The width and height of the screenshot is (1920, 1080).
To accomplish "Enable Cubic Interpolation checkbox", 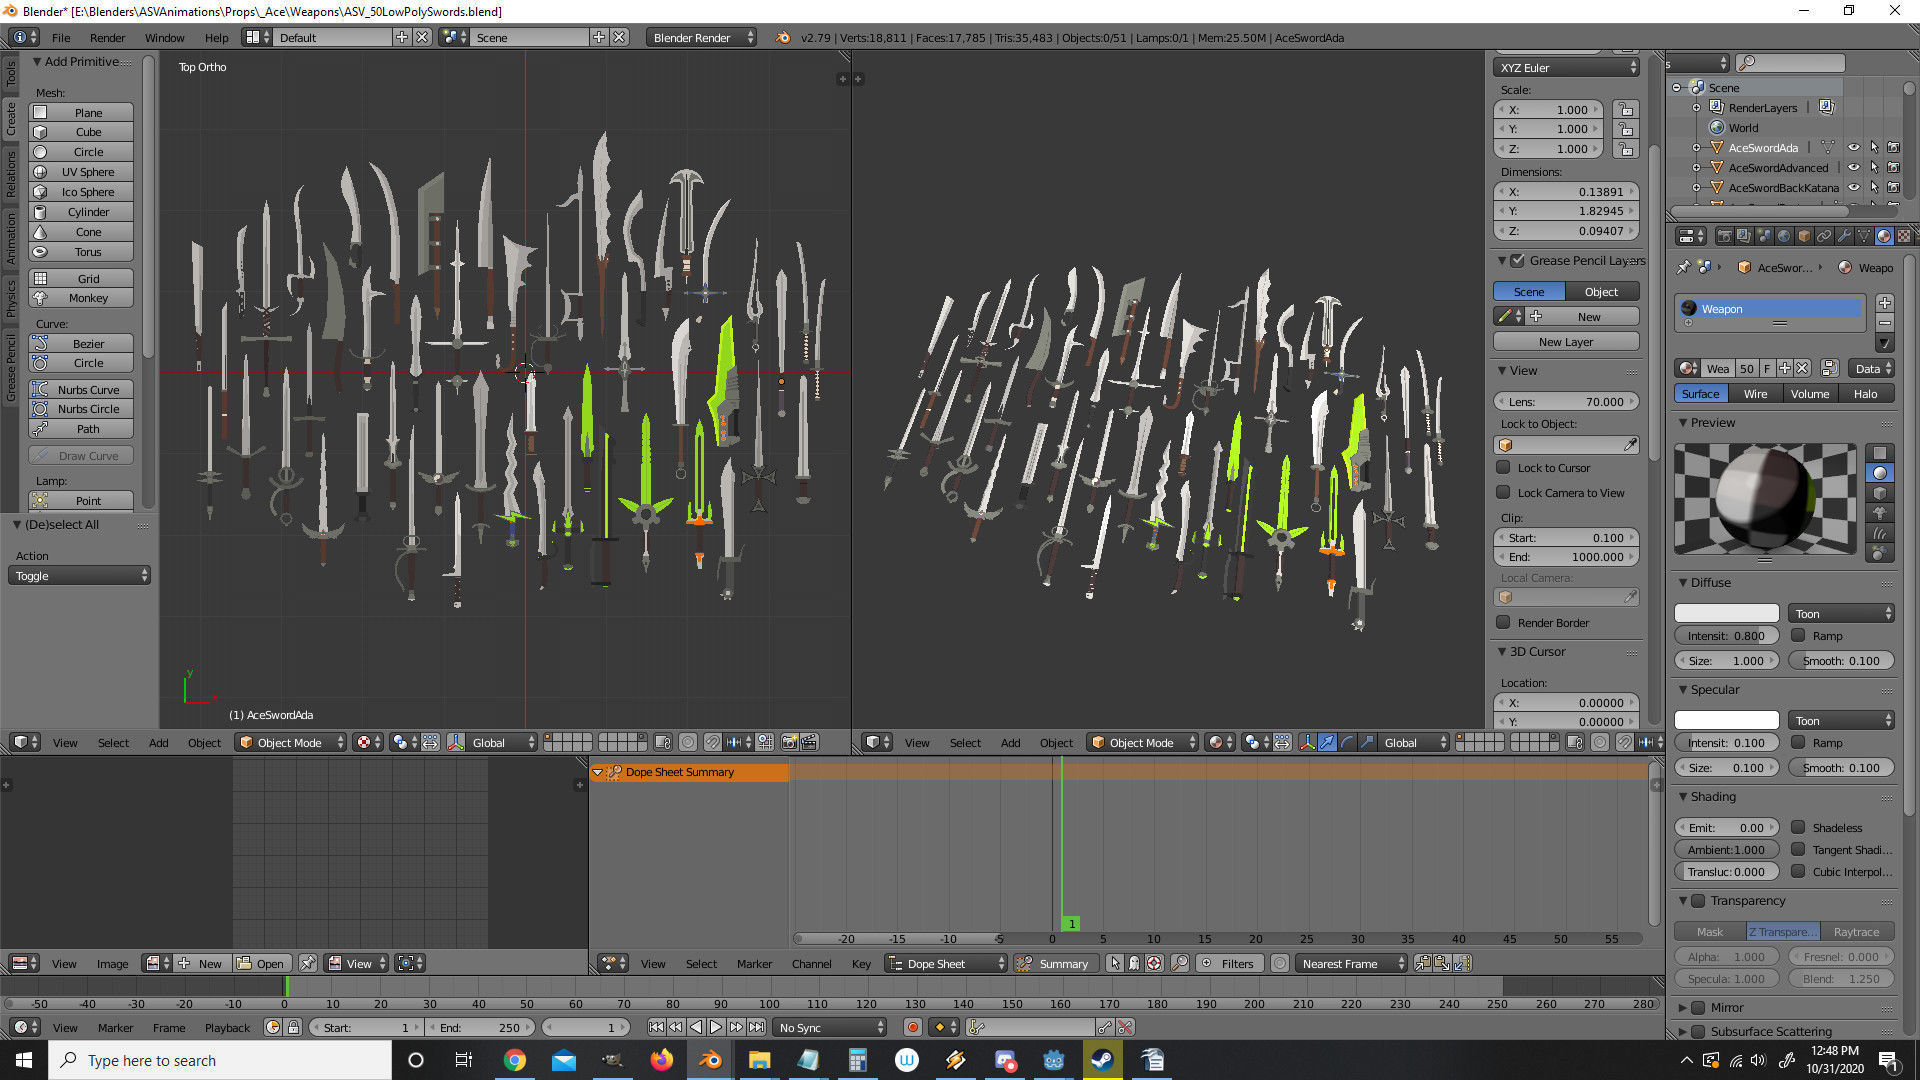I will (x=1798, y=872).
